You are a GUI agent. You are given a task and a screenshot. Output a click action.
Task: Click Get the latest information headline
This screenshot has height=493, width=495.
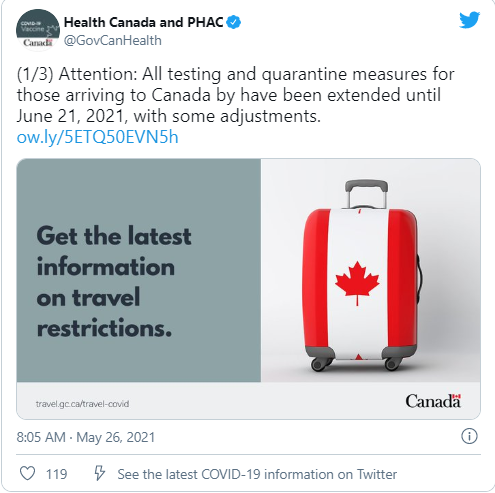coord(114,282)
